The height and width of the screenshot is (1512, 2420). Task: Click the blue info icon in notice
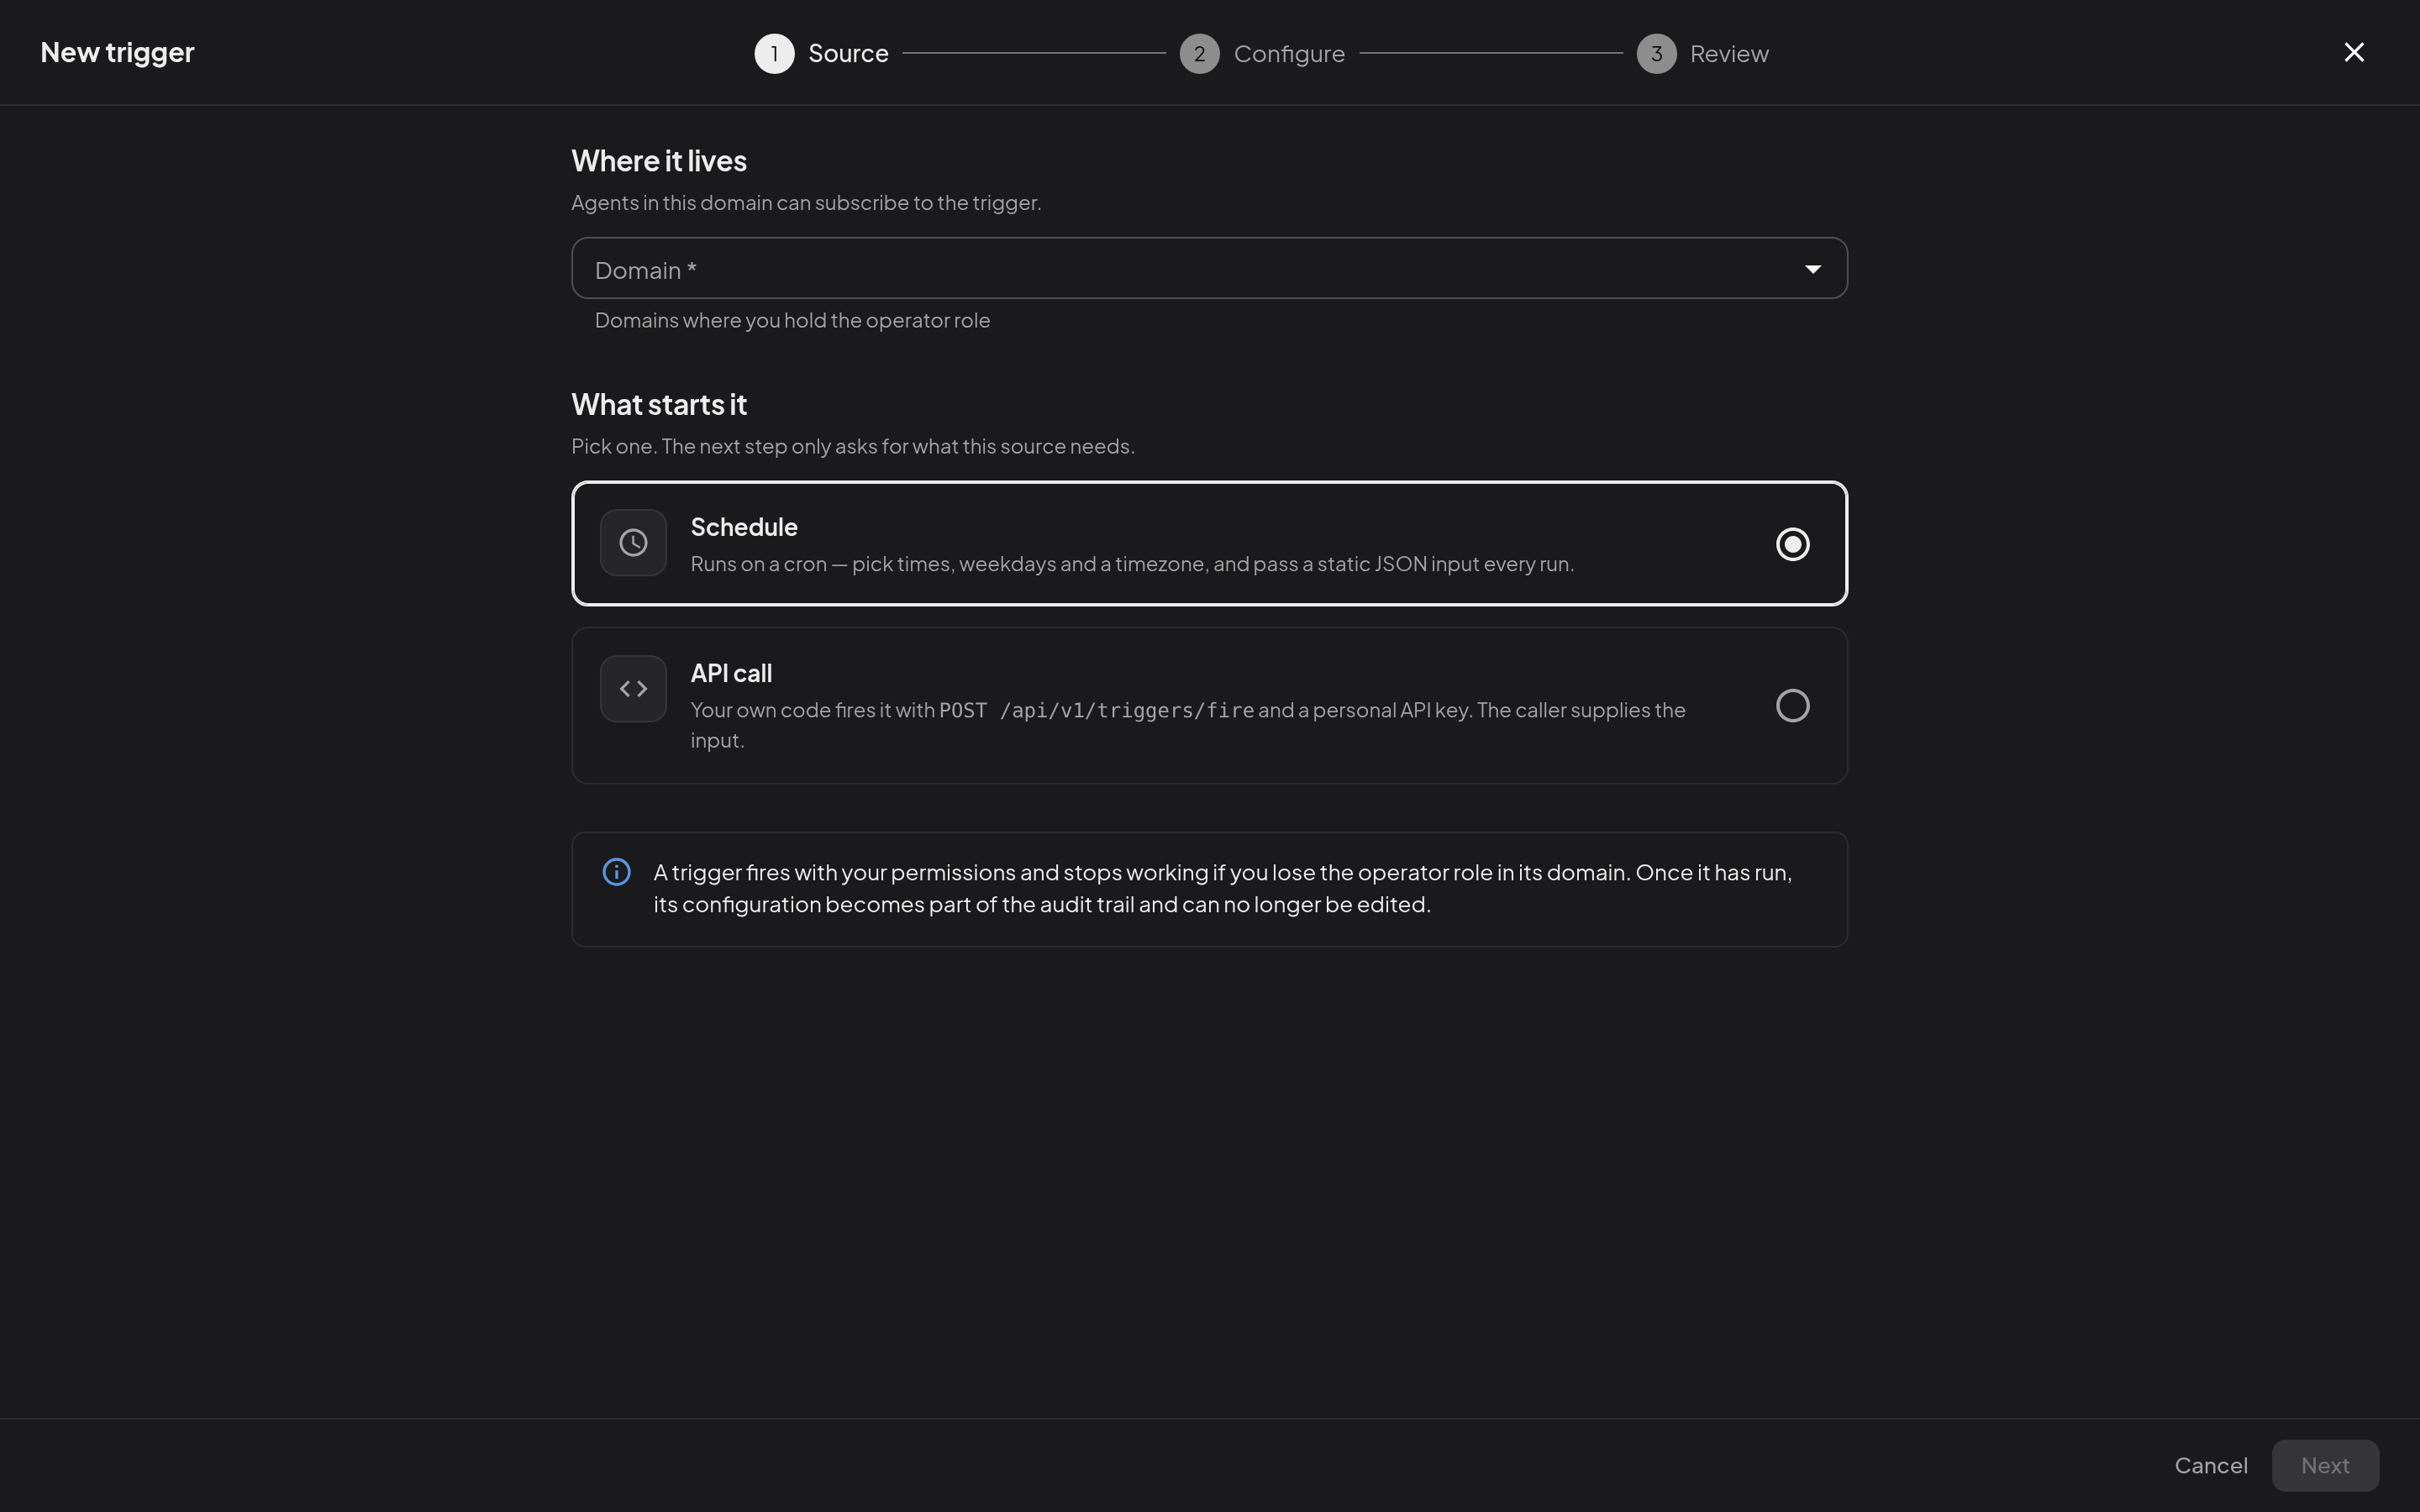(617, 872)
